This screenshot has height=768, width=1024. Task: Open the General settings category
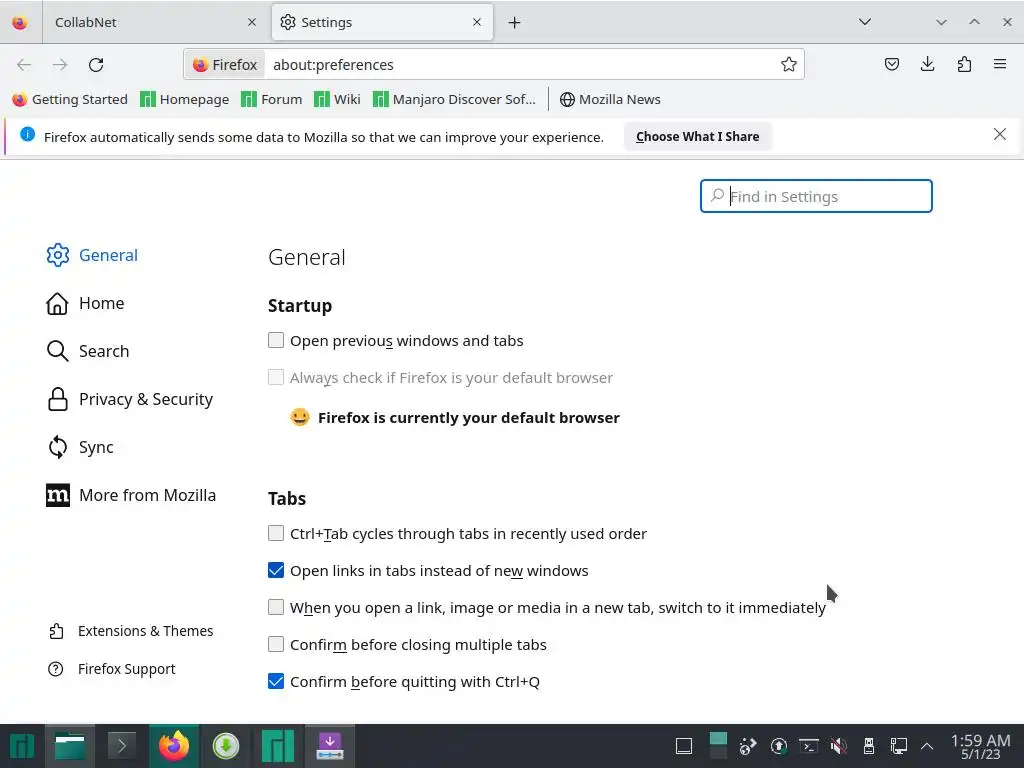click(93, 255)
